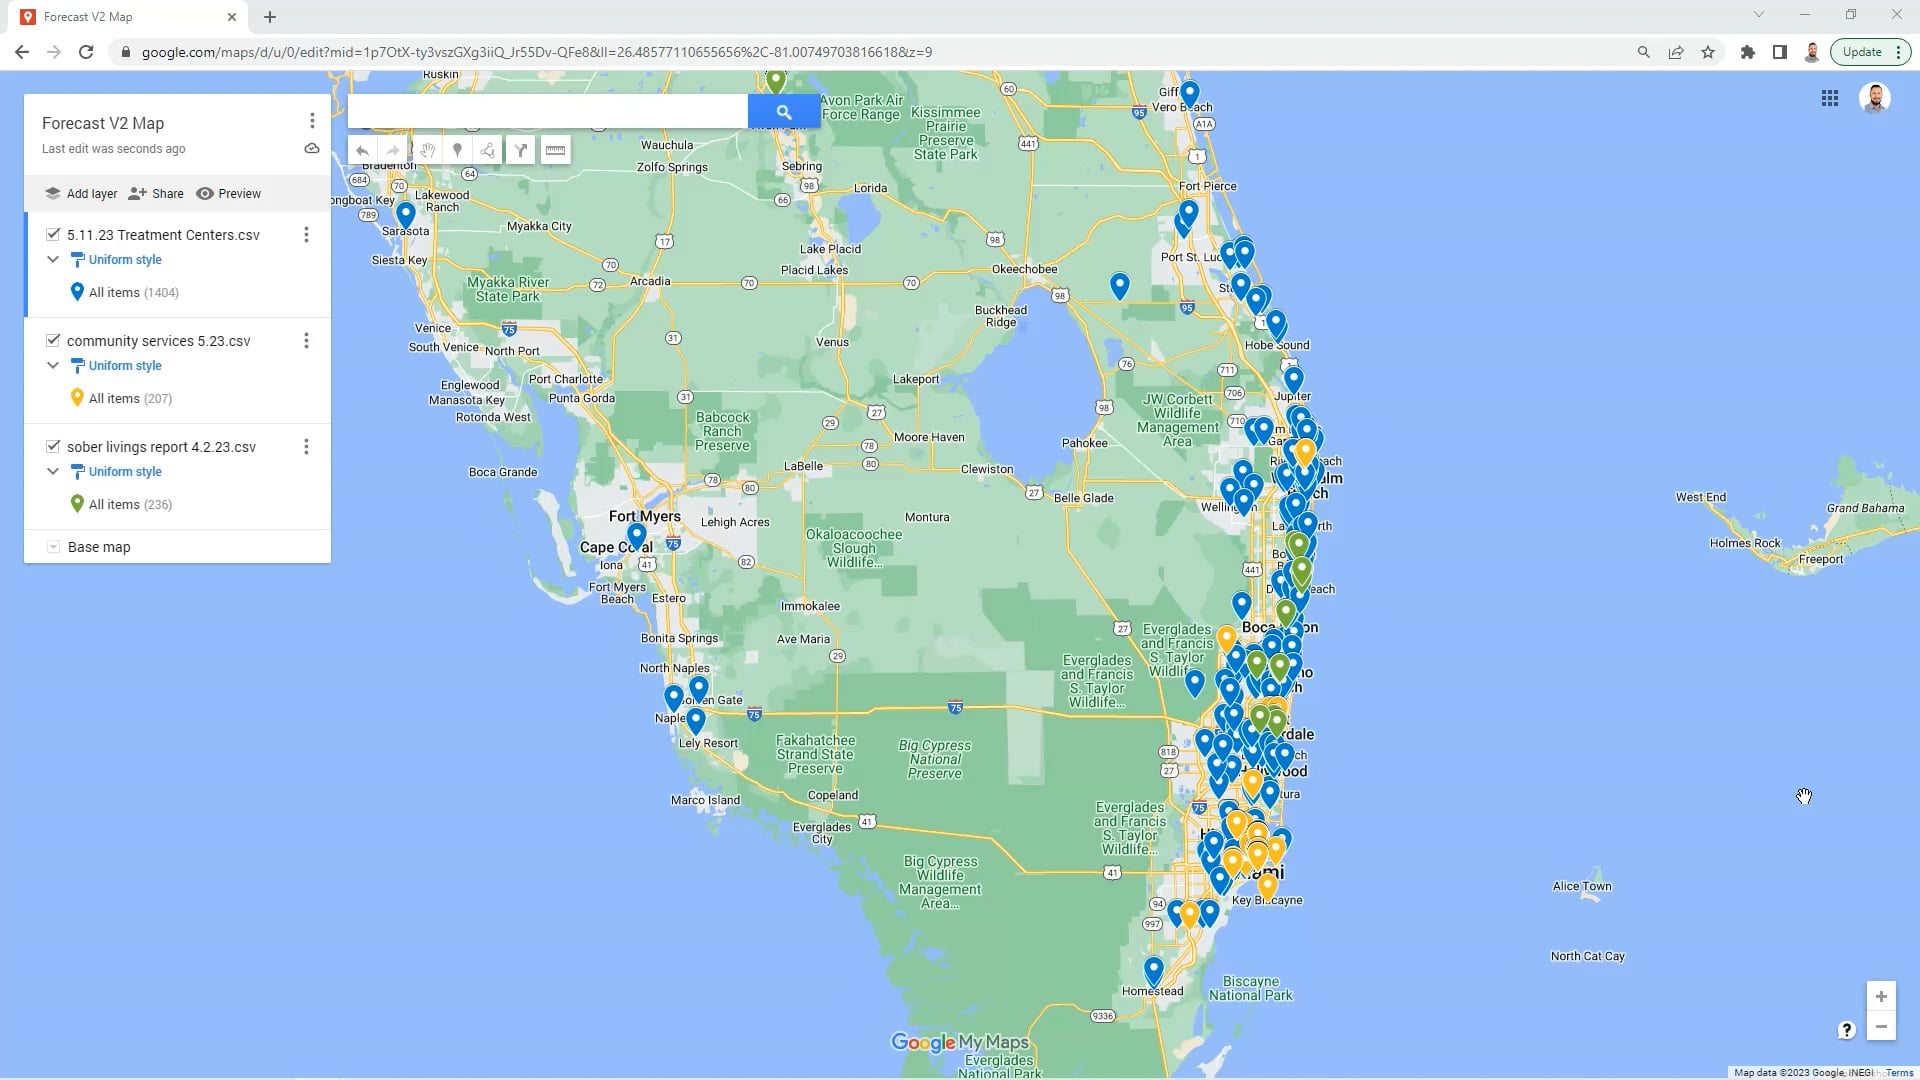Select the measure distances ruler tool
This screenshot has width=1920, height=1080.
pos(555,151)
